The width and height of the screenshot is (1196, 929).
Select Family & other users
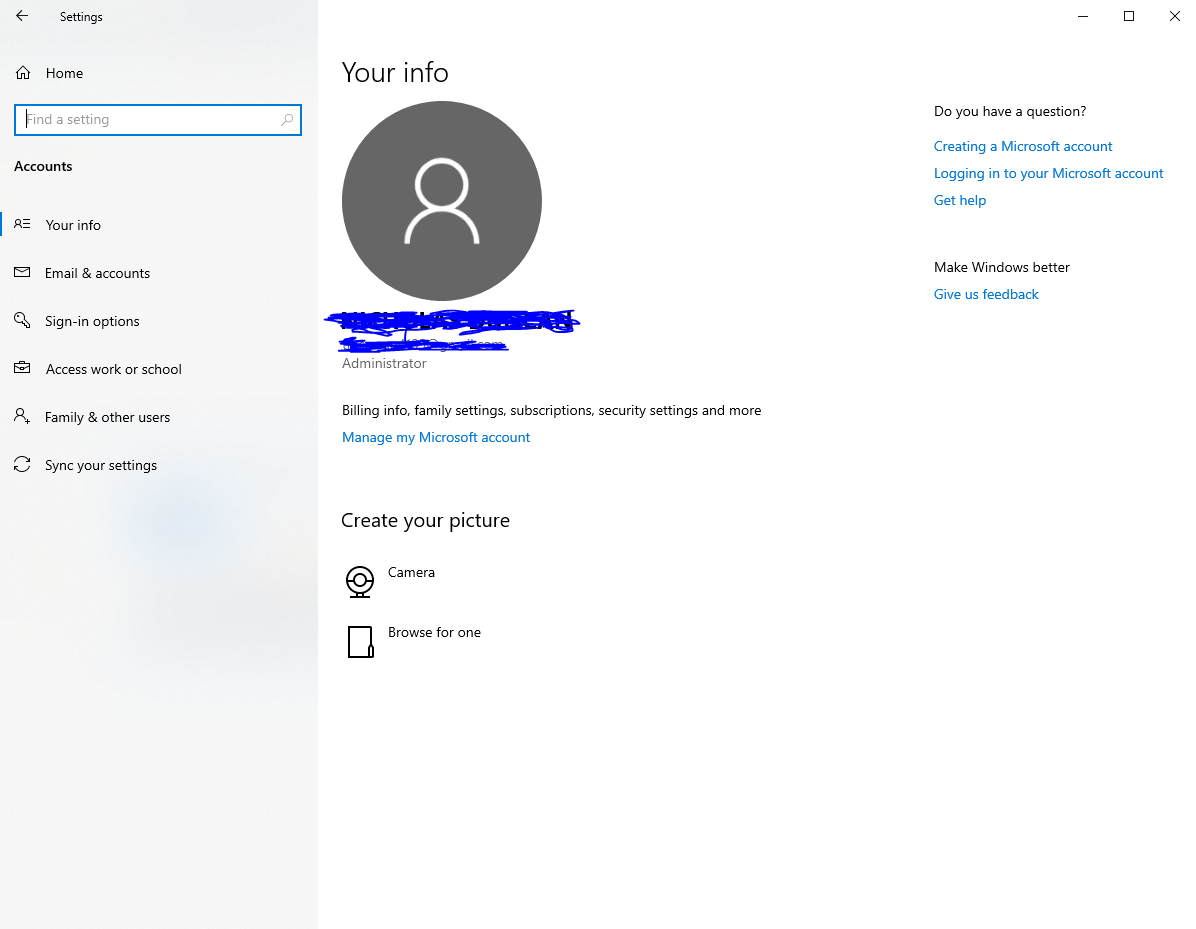click(x=107, y=417)
